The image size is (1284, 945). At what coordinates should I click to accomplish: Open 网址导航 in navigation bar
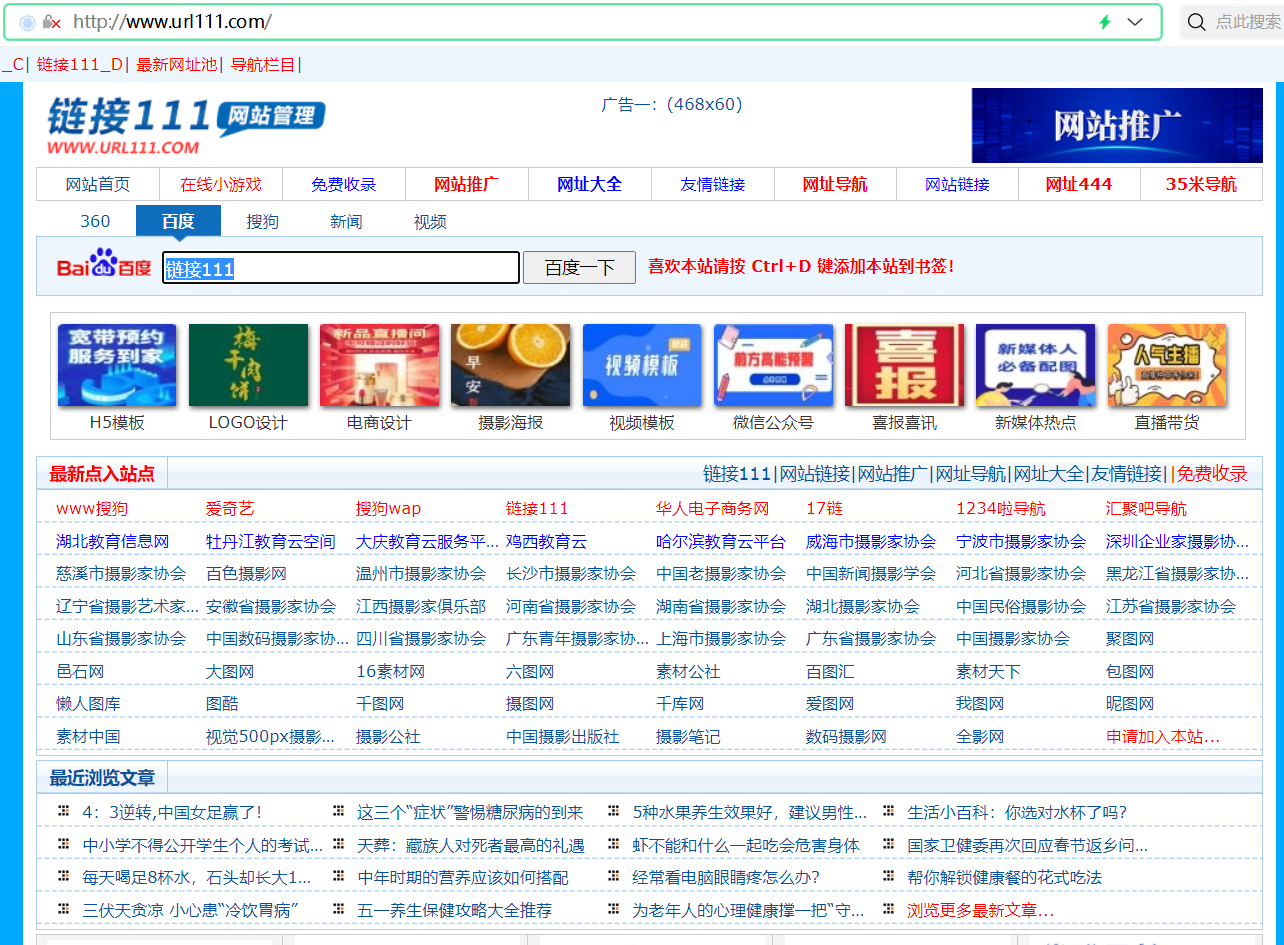[x=835, y=184]
